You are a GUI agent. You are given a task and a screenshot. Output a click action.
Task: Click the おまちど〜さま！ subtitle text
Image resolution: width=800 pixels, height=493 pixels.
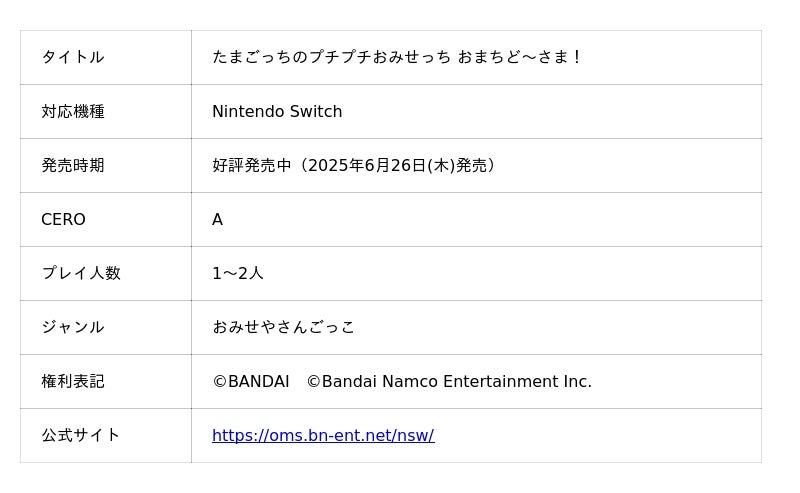[x=520, y=58]
